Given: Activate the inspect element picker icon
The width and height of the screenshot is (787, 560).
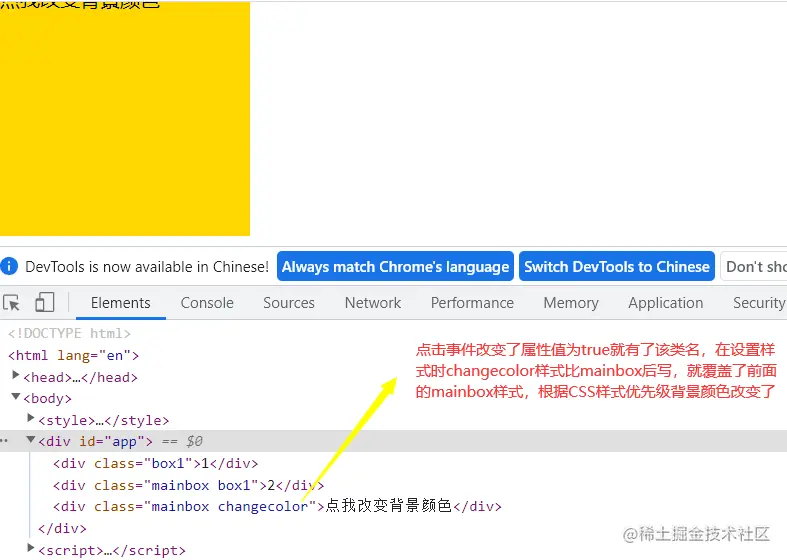Looking at the screenshot, I should [11, 303].
